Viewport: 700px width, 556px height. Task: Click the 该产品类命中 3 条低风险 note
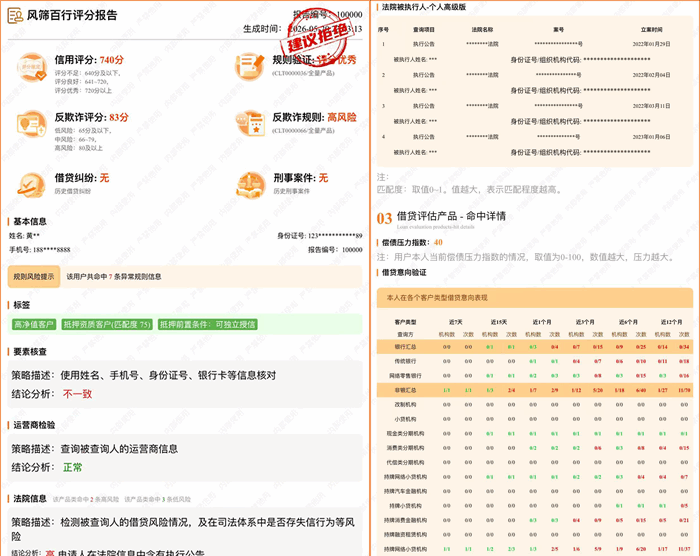tap(158, 499)
